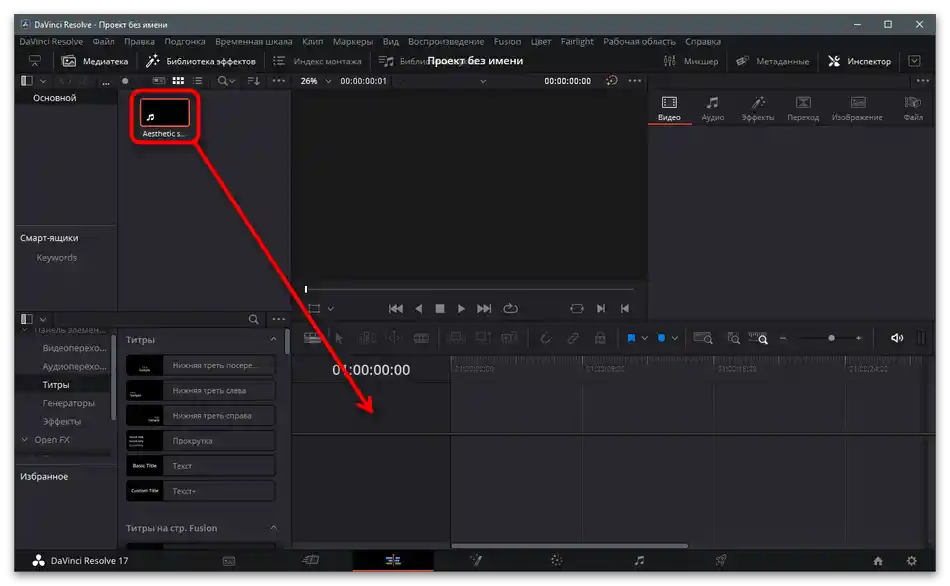
Task: Open the Медиатека media pool panel
Action: point(95,61)
